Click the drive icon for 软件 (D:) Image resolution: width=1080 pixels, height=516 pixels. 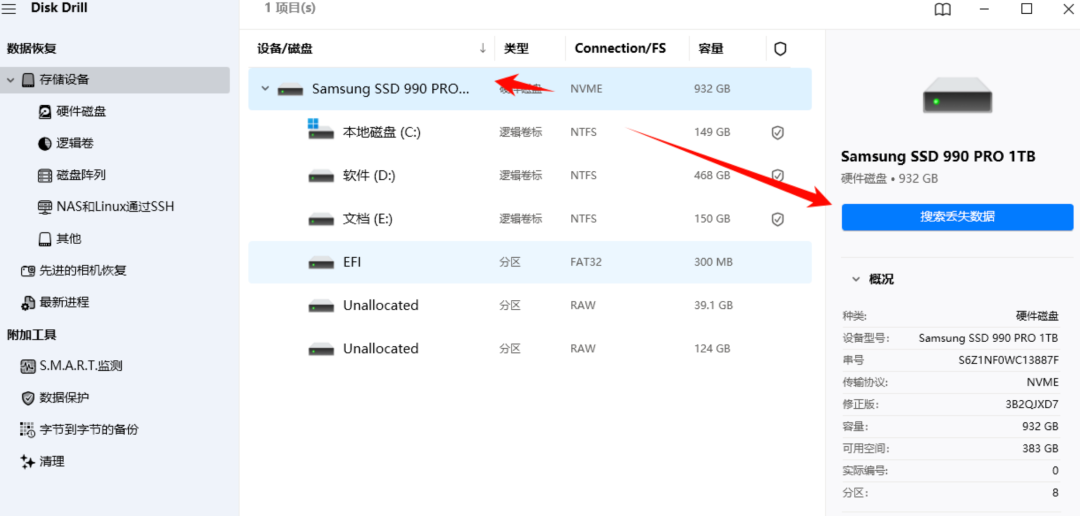[321, 176]
